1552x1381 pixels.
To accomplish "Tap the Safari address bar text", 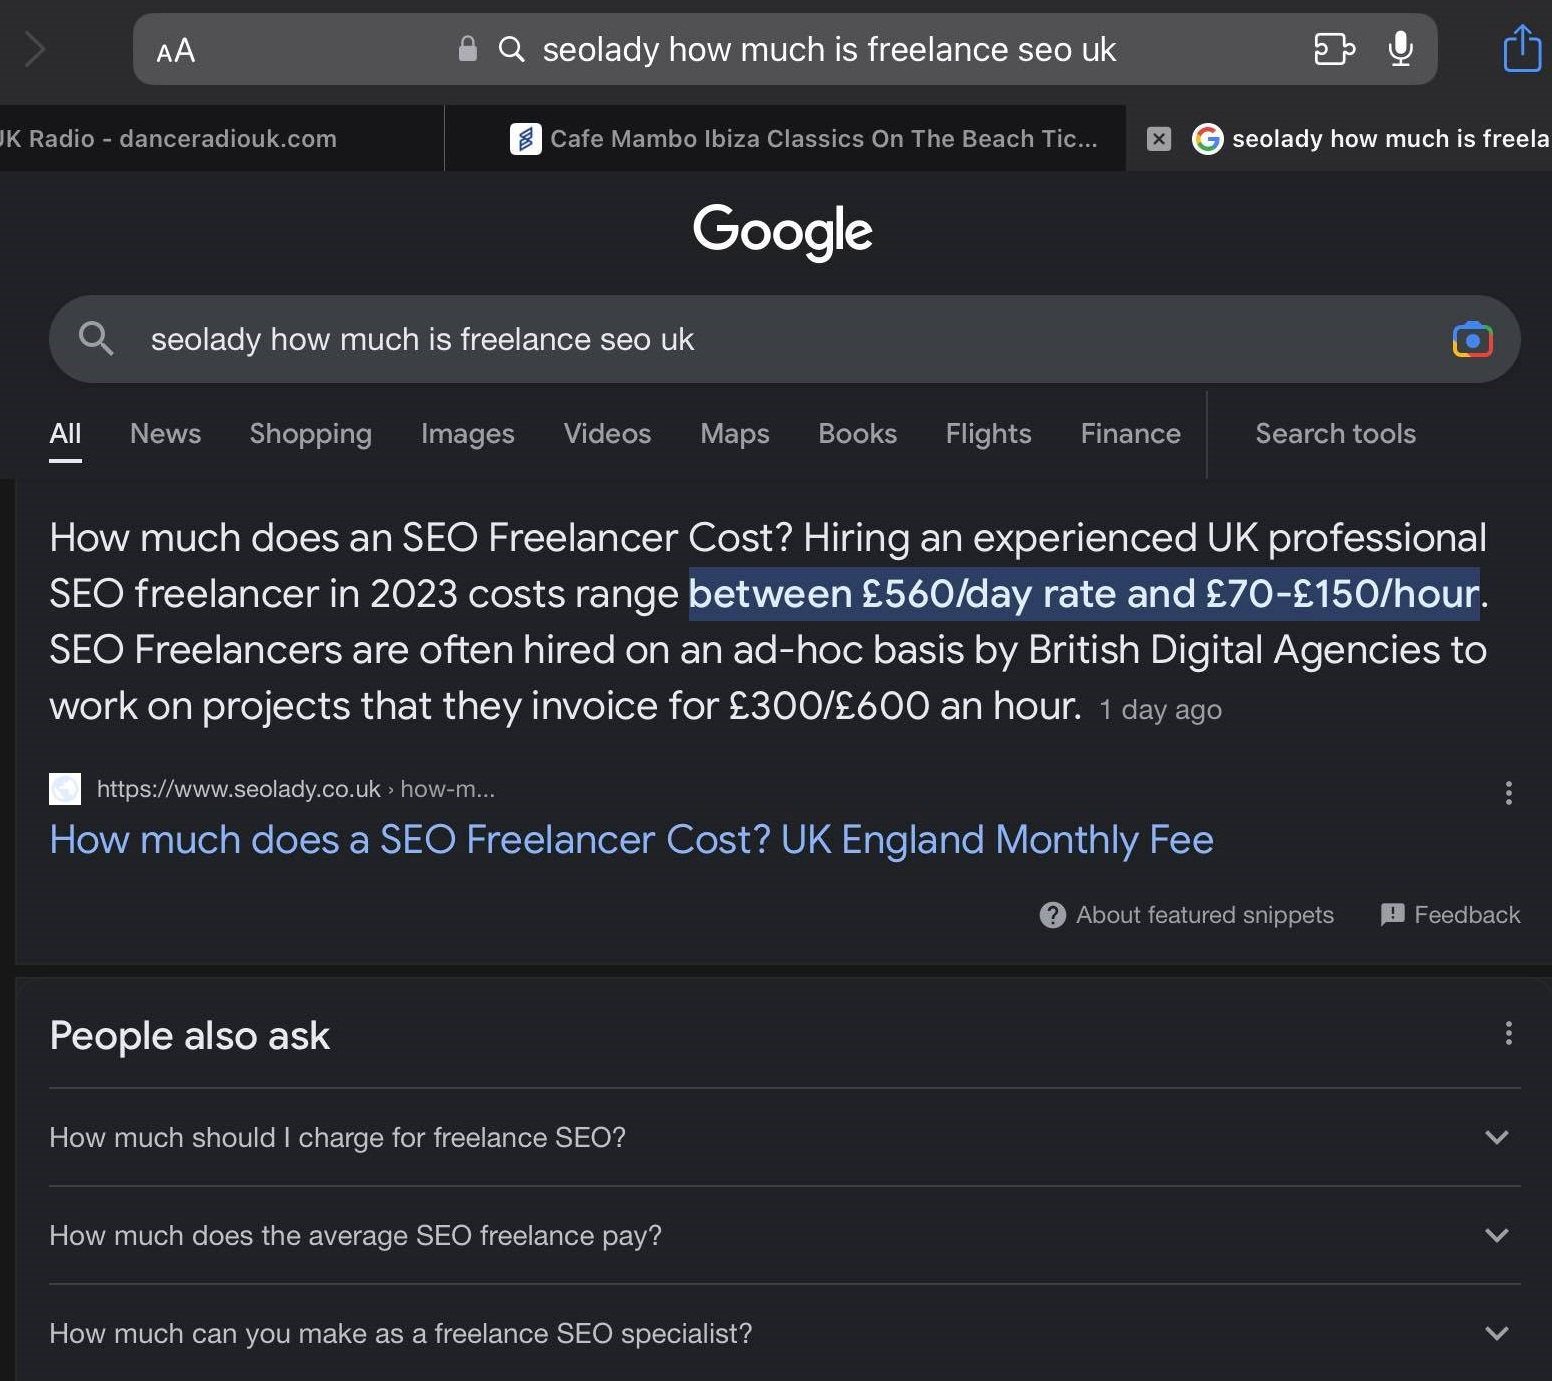I will click(x=829, y=50).
